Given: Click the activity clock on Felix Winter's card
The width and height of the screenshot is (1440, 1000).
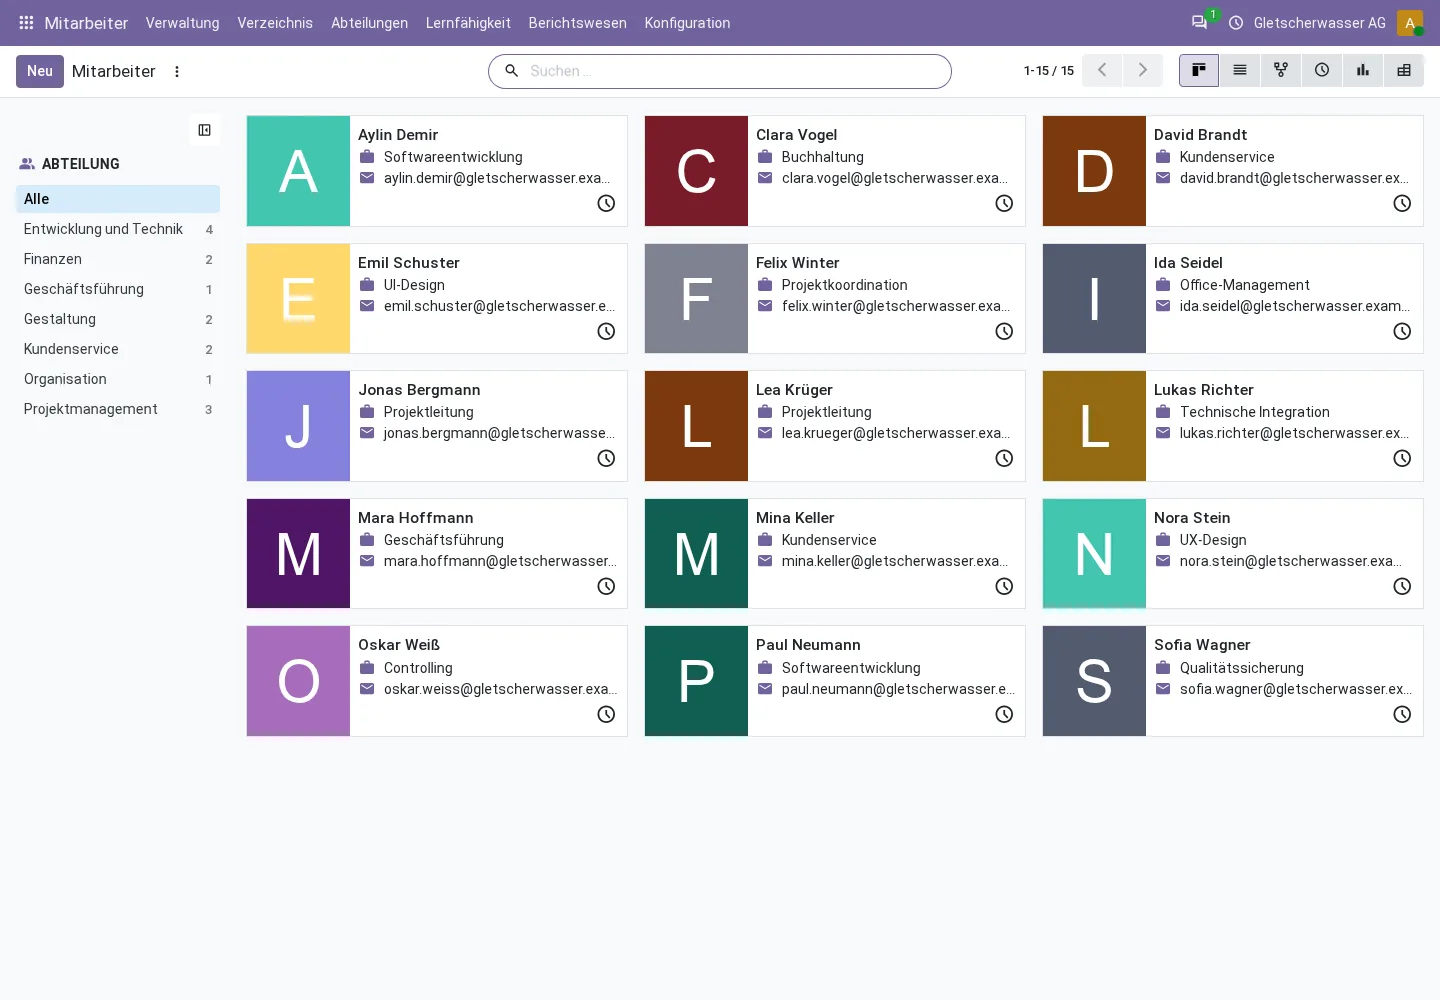Looking at the screenshot, I should (1004, 332).
